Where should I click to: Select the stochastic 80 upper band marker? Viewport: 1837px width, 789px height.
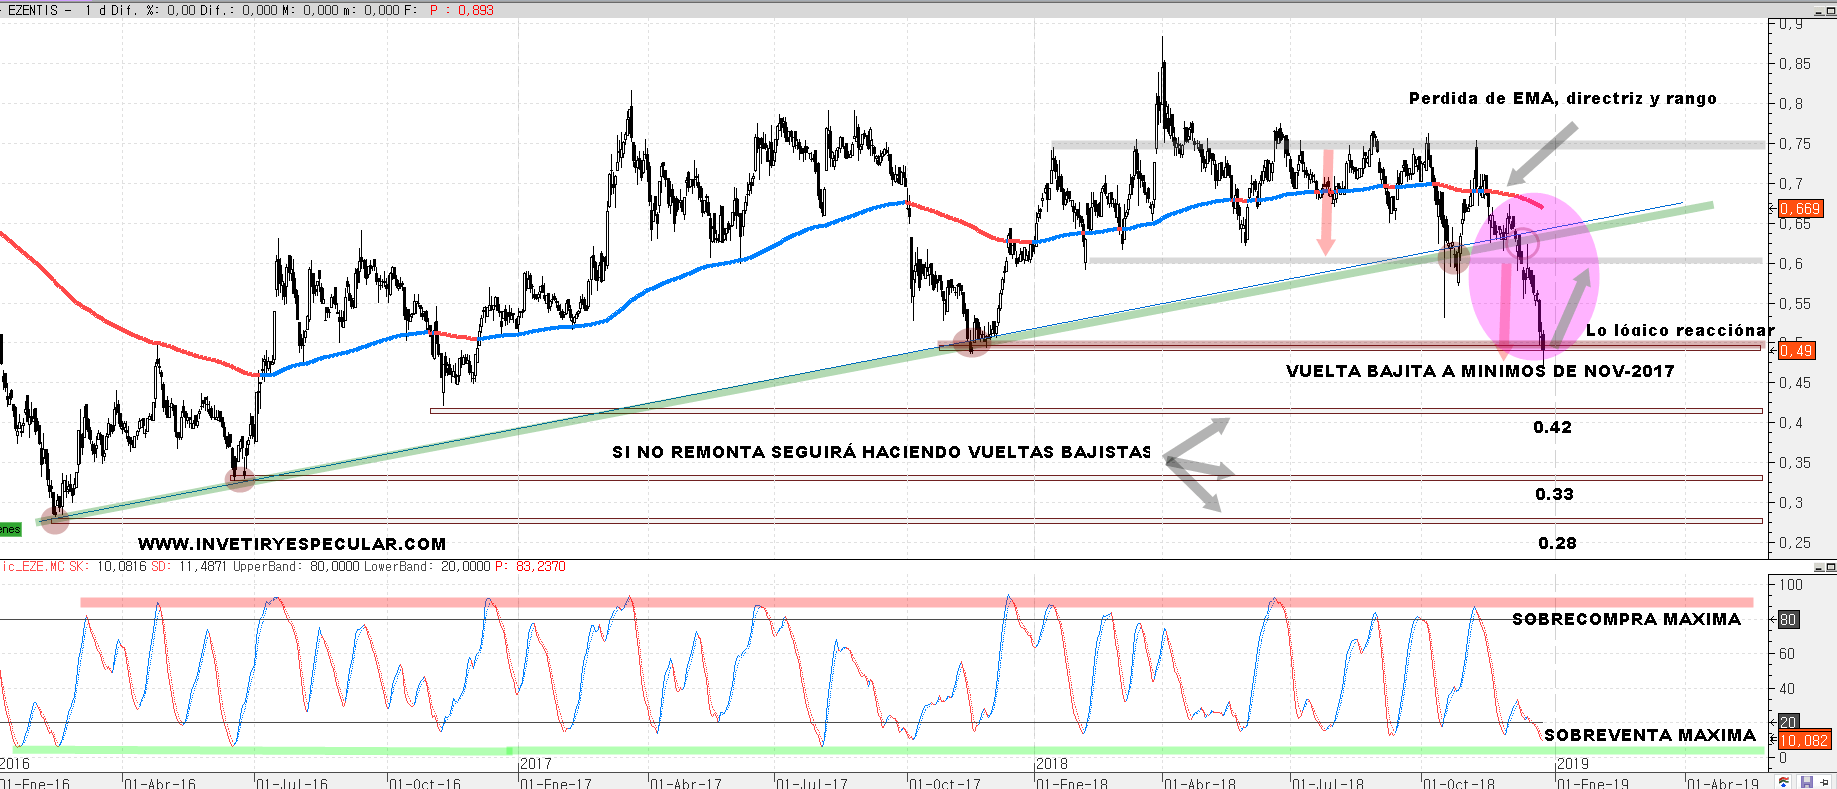1788,620
